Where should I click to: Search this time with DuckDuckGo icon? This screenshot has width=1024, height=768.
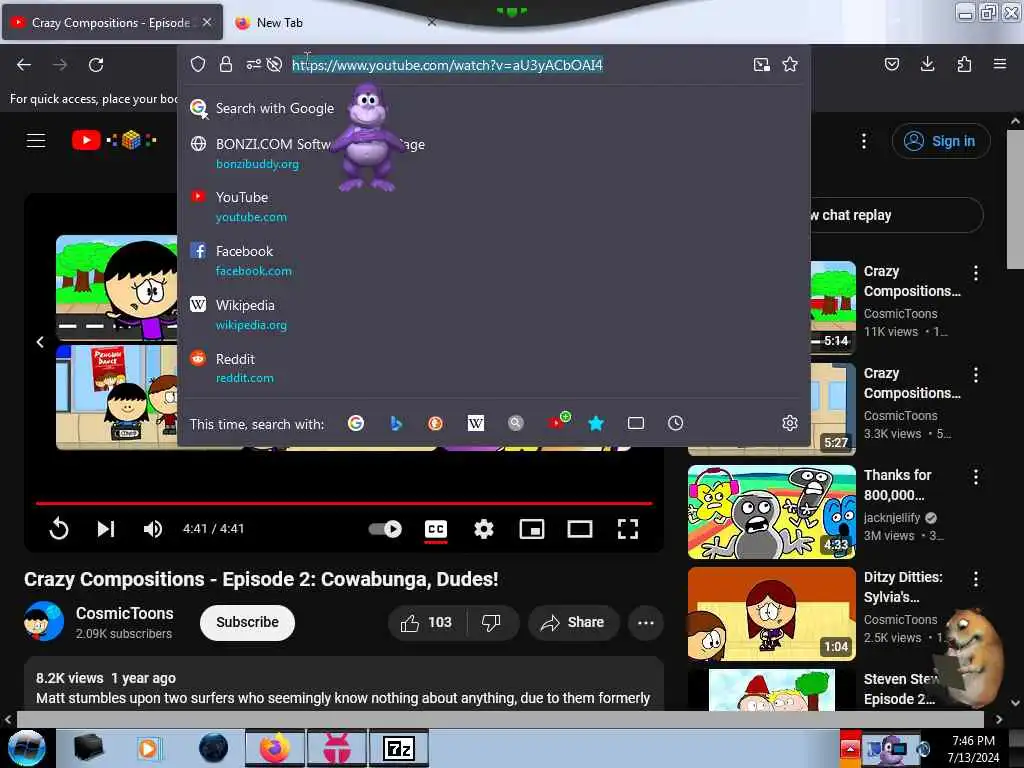pyautogui.click(x=435, y=423)
